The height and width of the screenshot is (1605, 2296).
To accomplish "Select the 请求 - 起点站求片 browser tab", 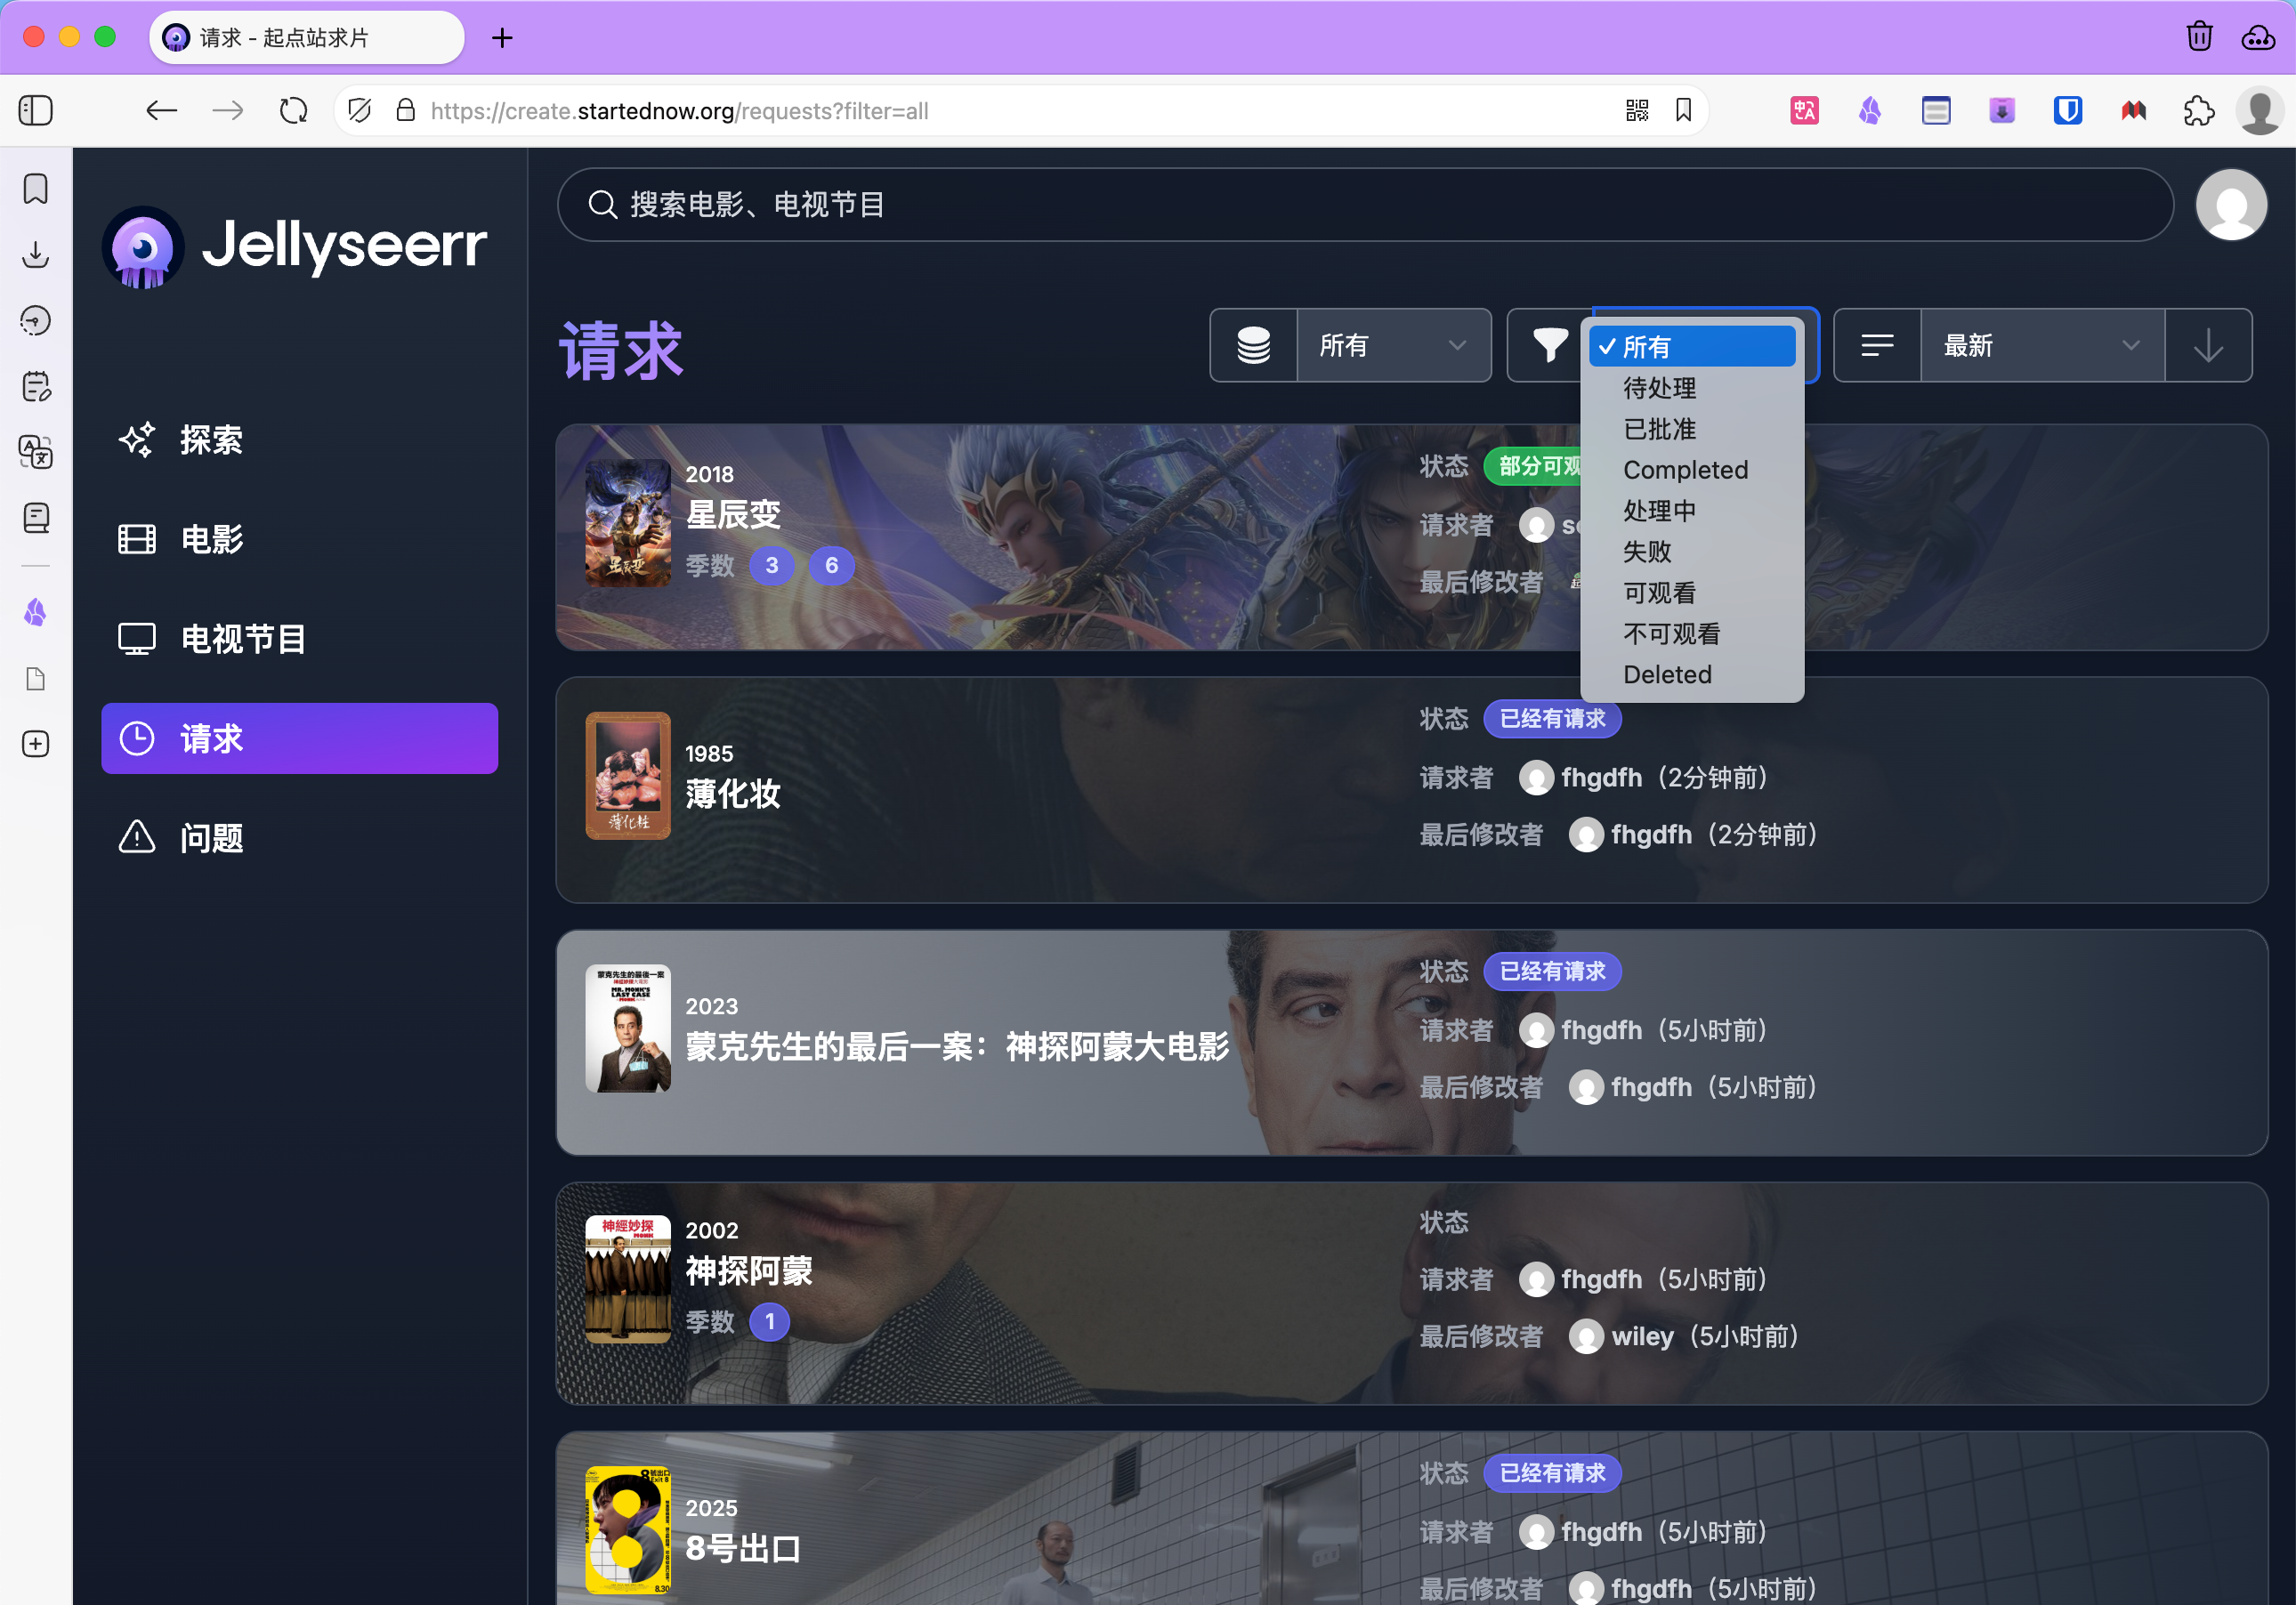I will 306,38.
